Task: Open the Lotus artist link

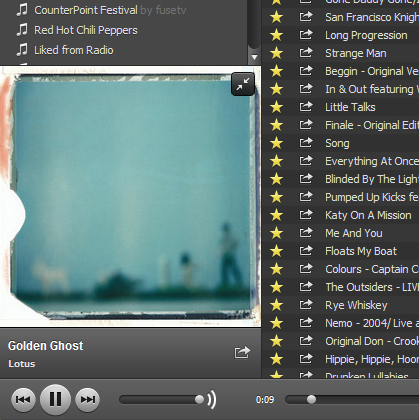Action: tap(22, 364)
